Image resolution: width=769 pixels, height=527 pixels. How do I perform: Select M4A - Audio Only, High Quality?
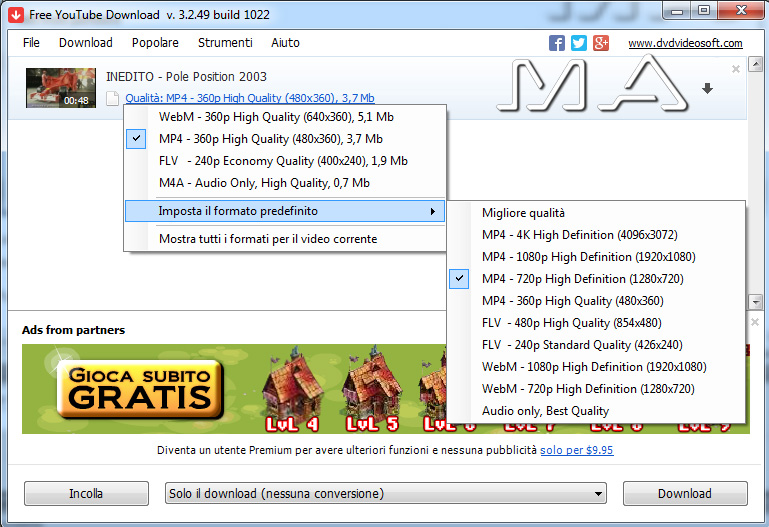coord(284,183)
